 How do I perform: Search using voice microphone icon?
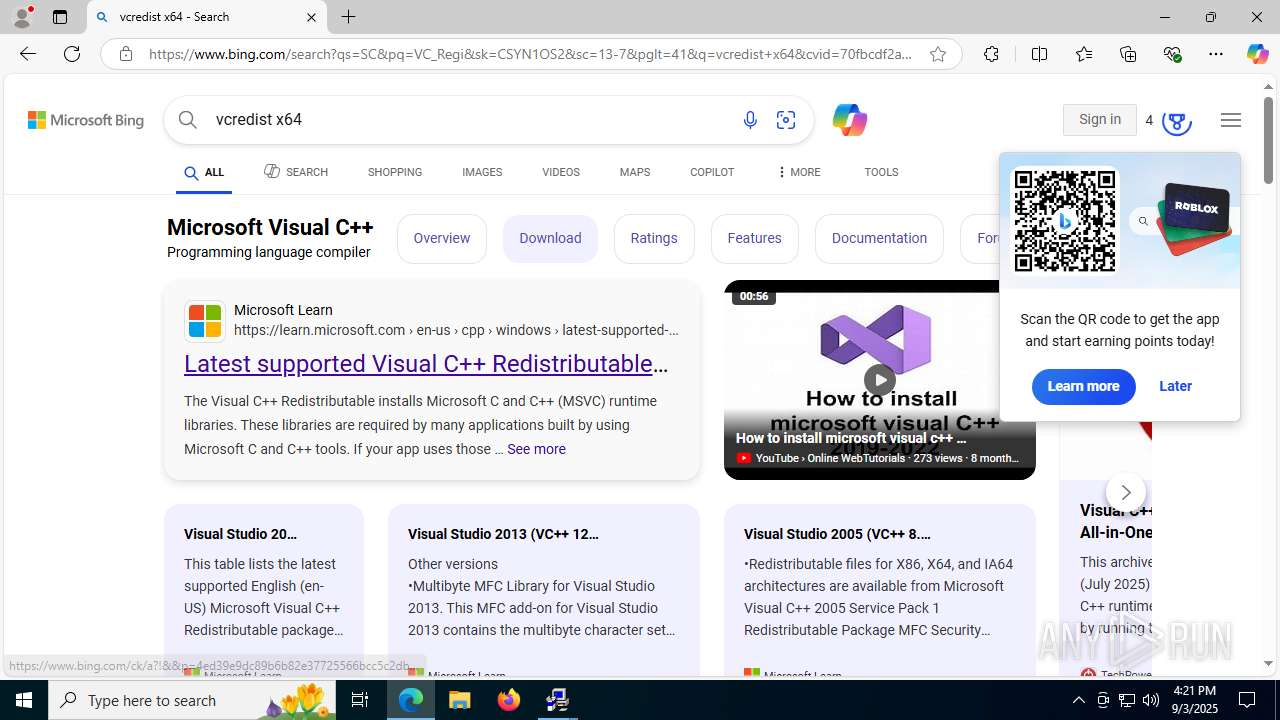[750, 120]
